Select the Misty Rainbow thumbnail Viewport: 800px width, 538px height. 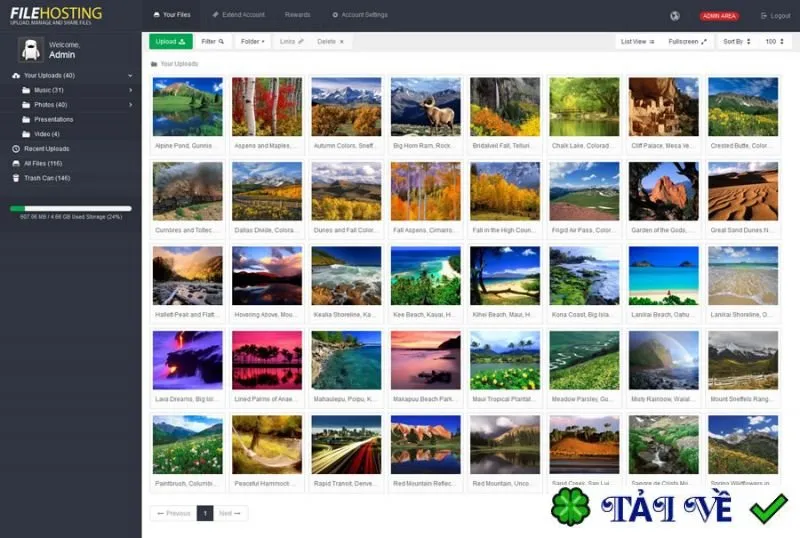click(x=664, y=360)
